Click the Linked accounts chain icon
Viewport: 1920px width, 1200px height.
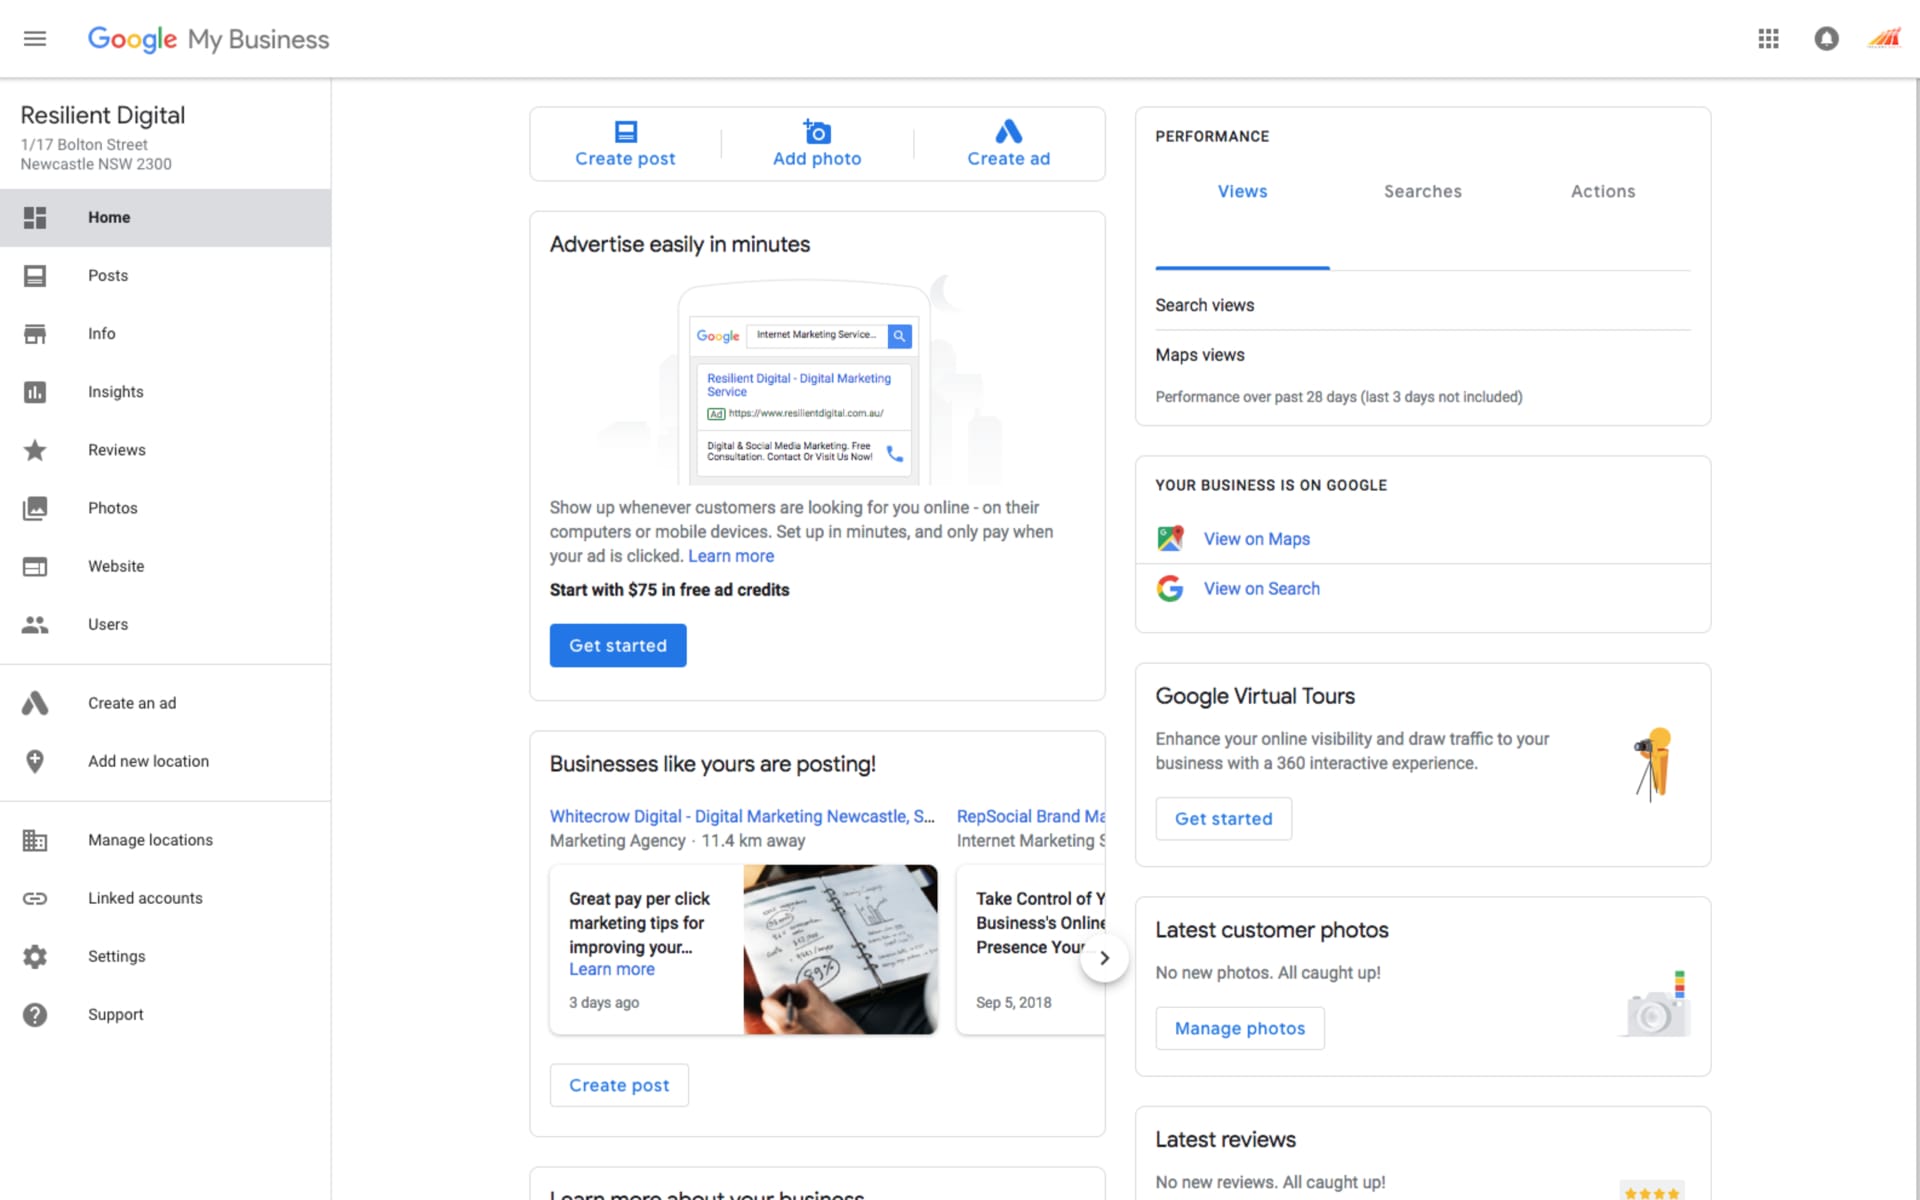(35, 898)
